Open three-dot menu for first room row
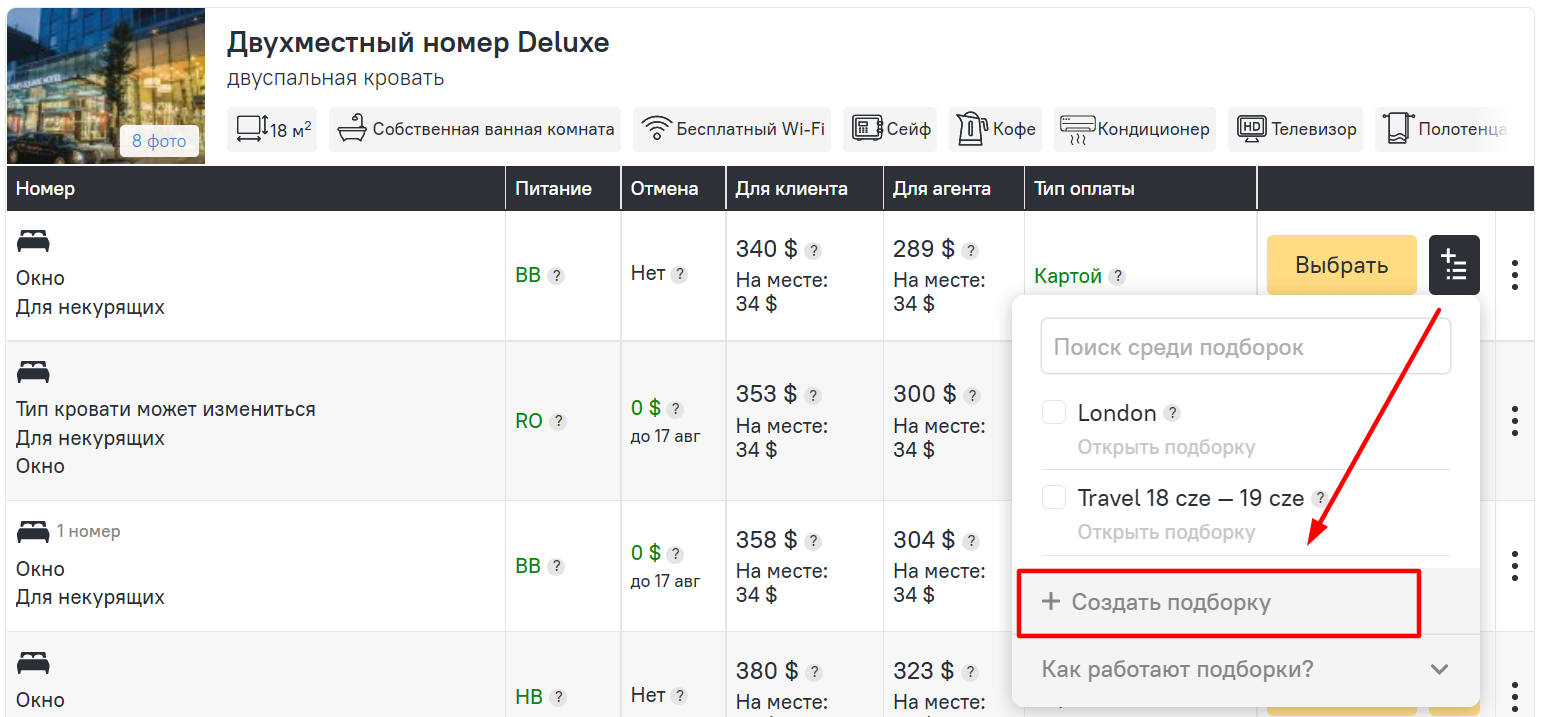 (x=1515, y=274)
